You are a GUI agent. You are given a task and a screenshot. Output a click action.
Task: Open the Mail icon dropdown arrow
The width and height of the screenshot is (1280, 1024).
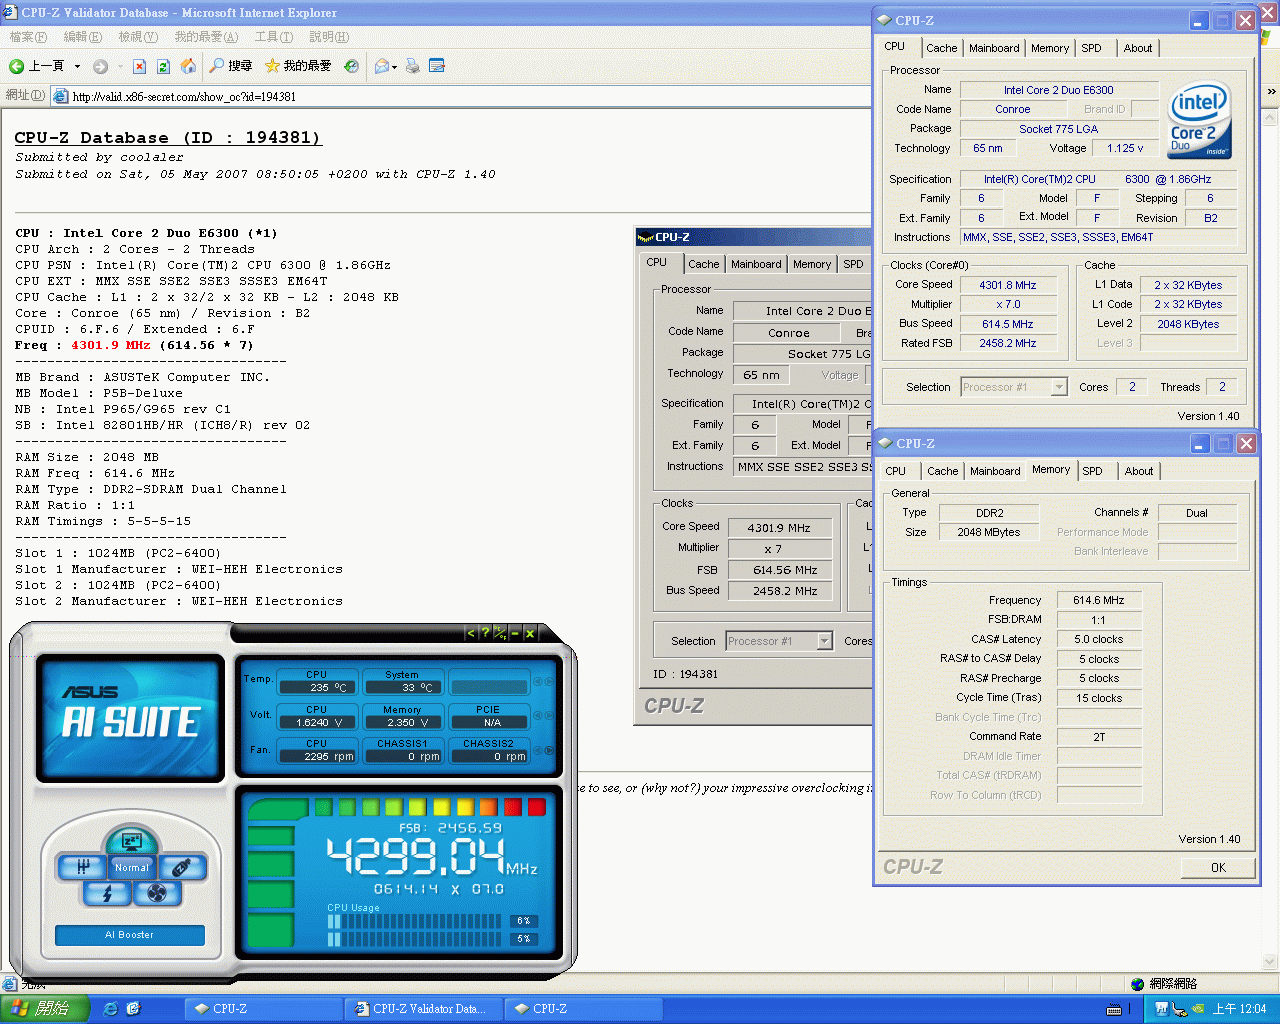click(394, 68)
